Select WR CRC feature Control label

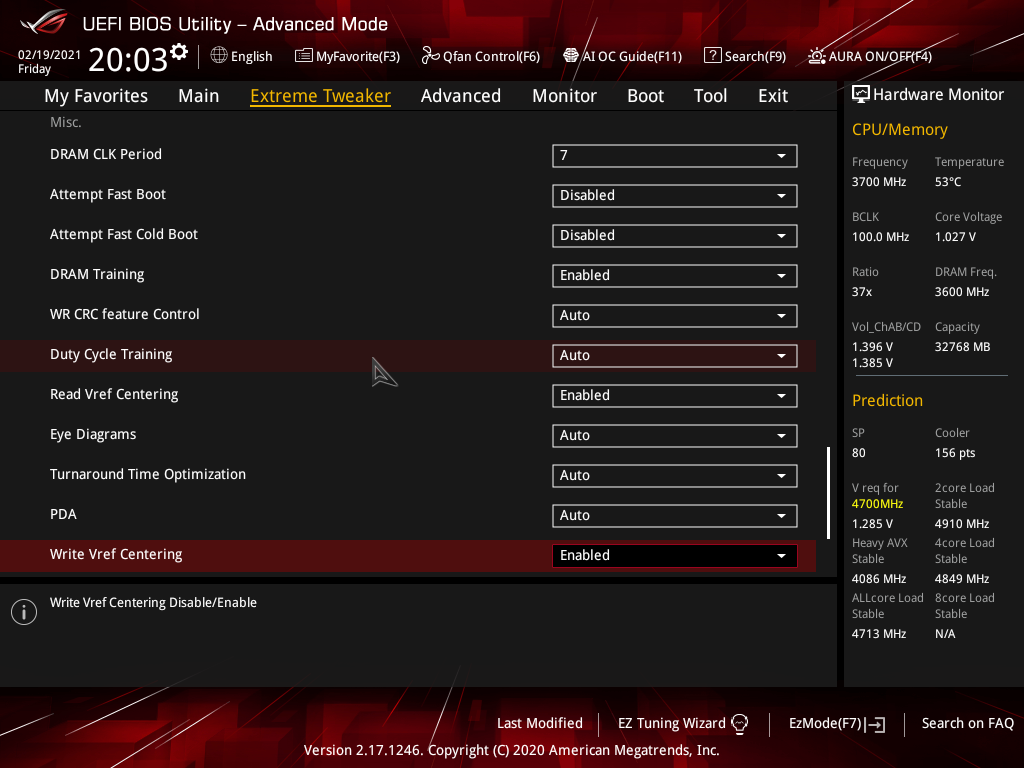pyautogui.click(x=125, y=314)
